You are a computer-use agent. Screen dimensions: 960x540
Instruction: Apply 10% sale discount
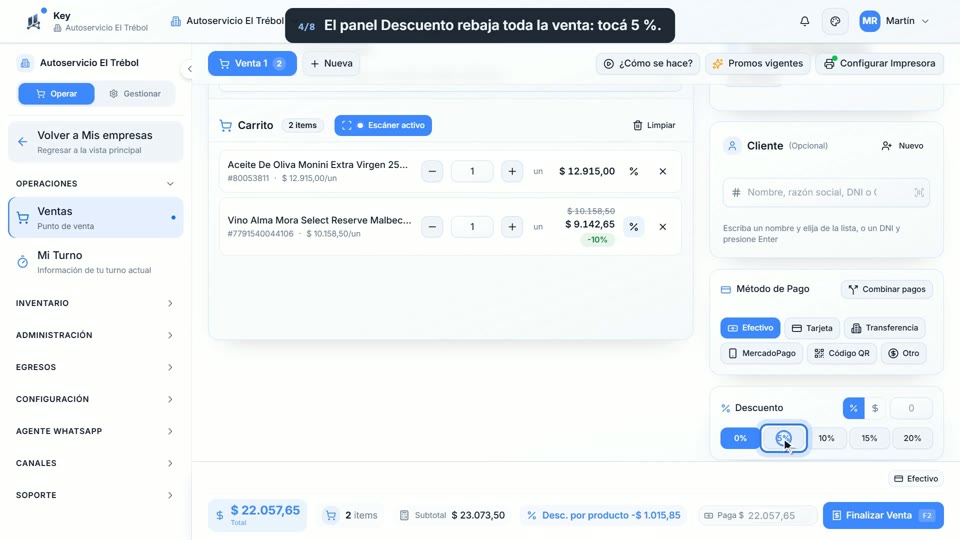[827, 438]
